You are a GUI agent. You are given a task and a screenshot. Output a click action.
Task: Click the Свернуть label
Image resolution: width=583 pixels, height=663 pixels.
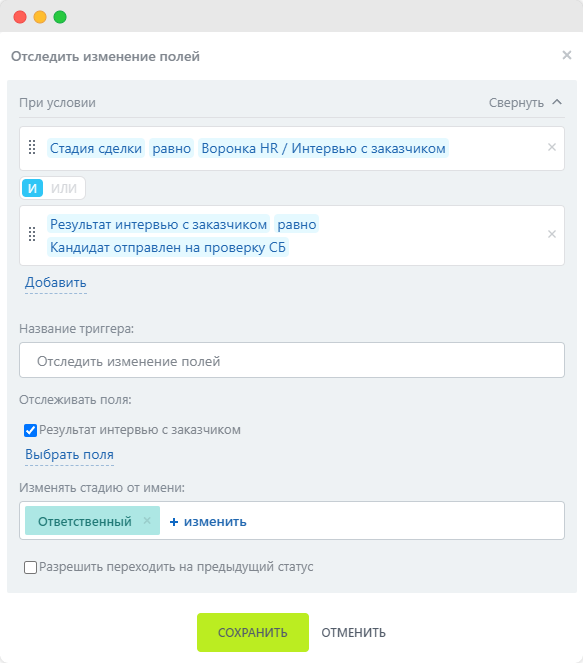pos(516,103)
